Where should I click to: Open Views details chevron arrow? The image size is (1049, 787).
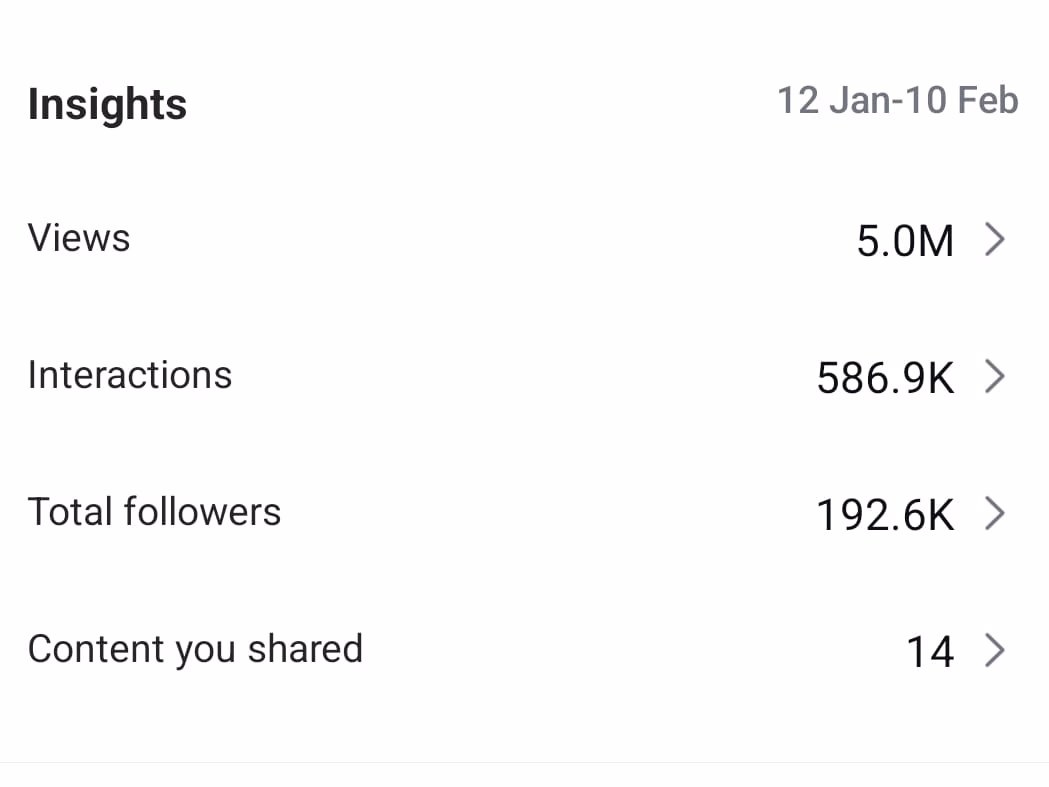click(x=993, y=240)
